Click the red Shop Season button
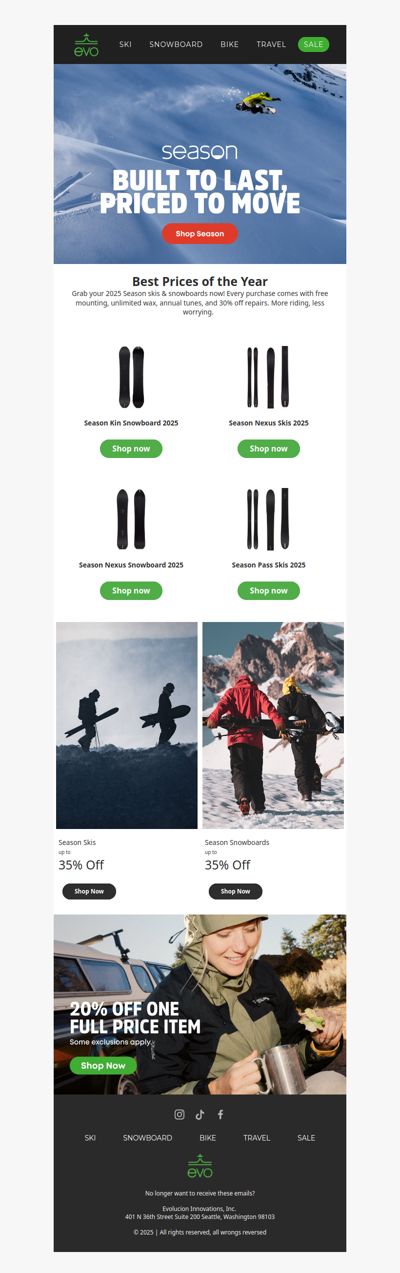Image resolution: width=400 pixels, height=1273 pixels. [x=200, y=234]
